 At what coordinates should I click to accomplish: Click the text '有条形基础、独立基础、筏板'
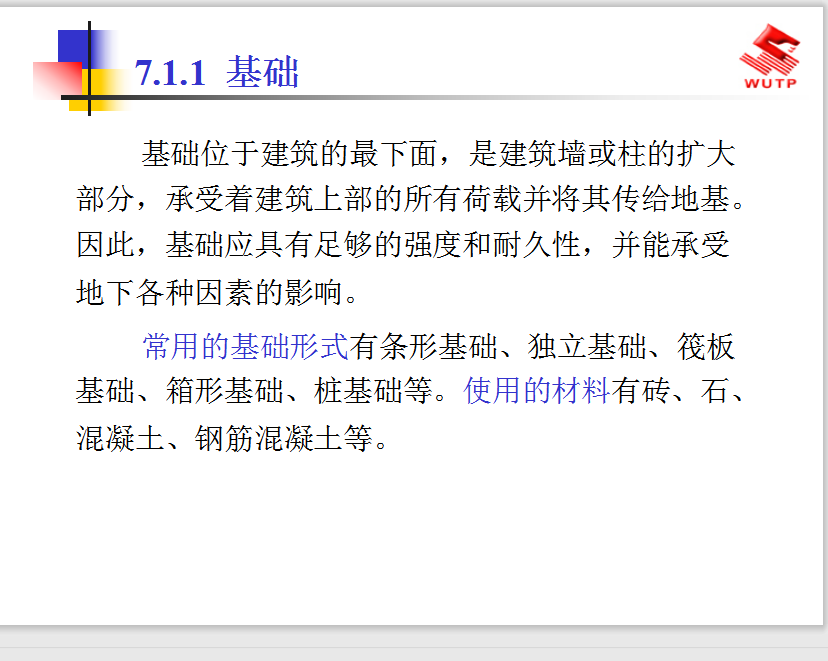pos(542,347)
